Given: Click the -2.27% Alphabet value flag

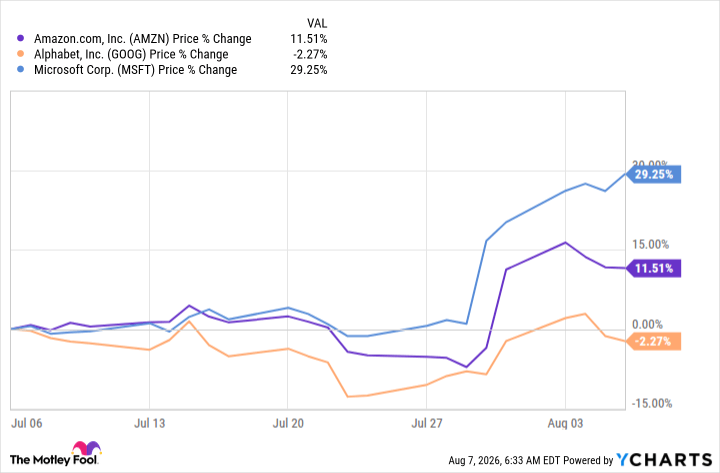Looking at the screenshot, I should click(653, 342).
